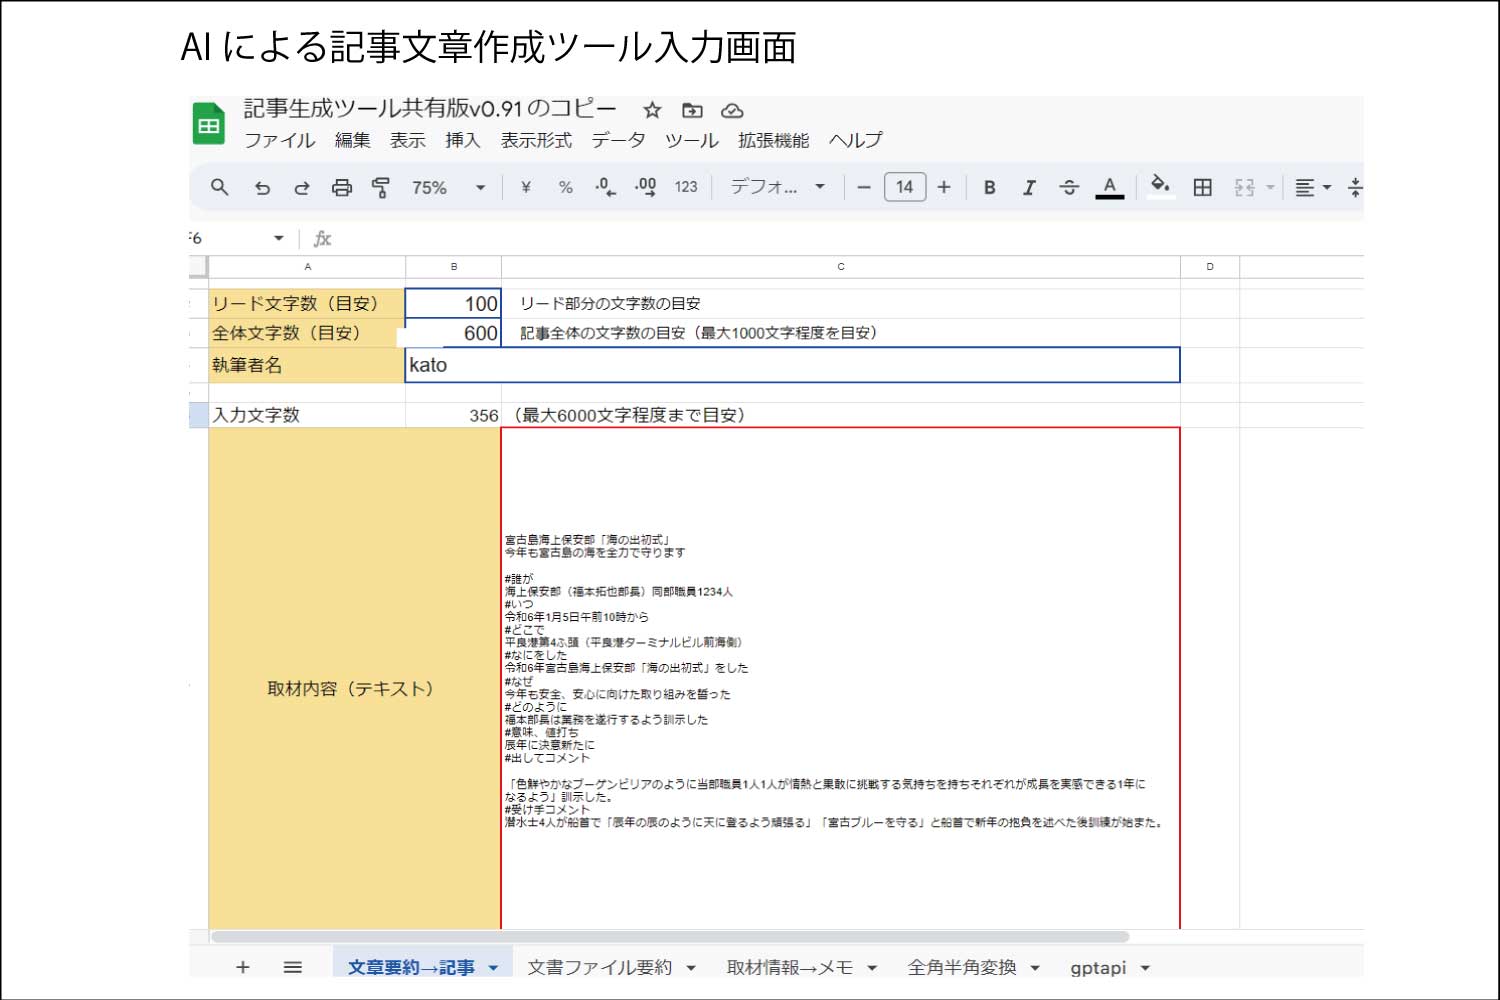The height and width of the screenshot is (1000, 1500).
Task: Click the add sheet plus button
Action: (x=242, y=967)
